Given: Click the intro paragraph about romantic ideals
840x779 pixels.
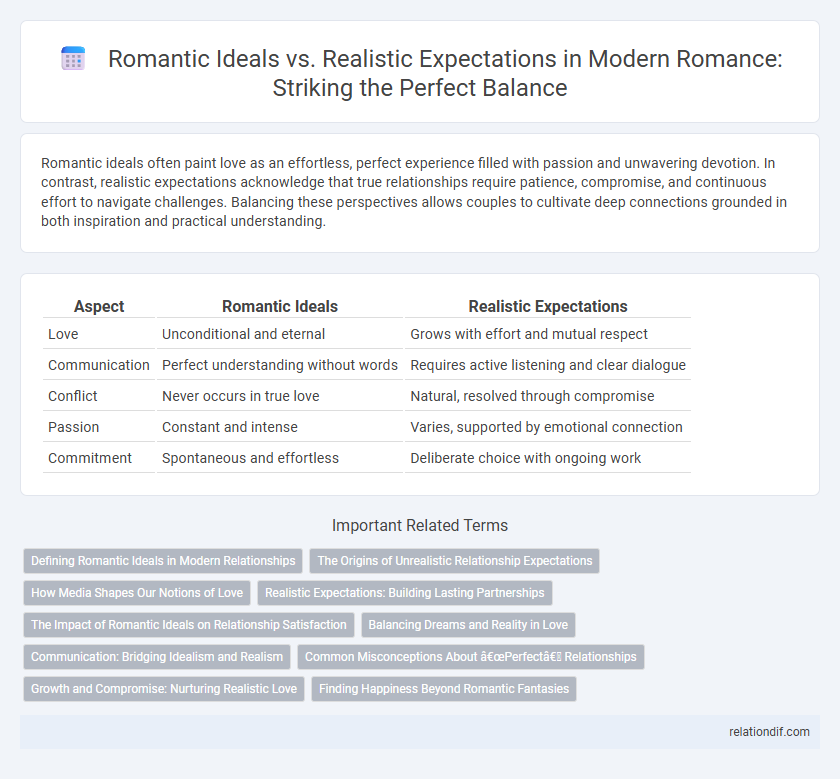Looking at the screenshot, I should click(414, 192).
